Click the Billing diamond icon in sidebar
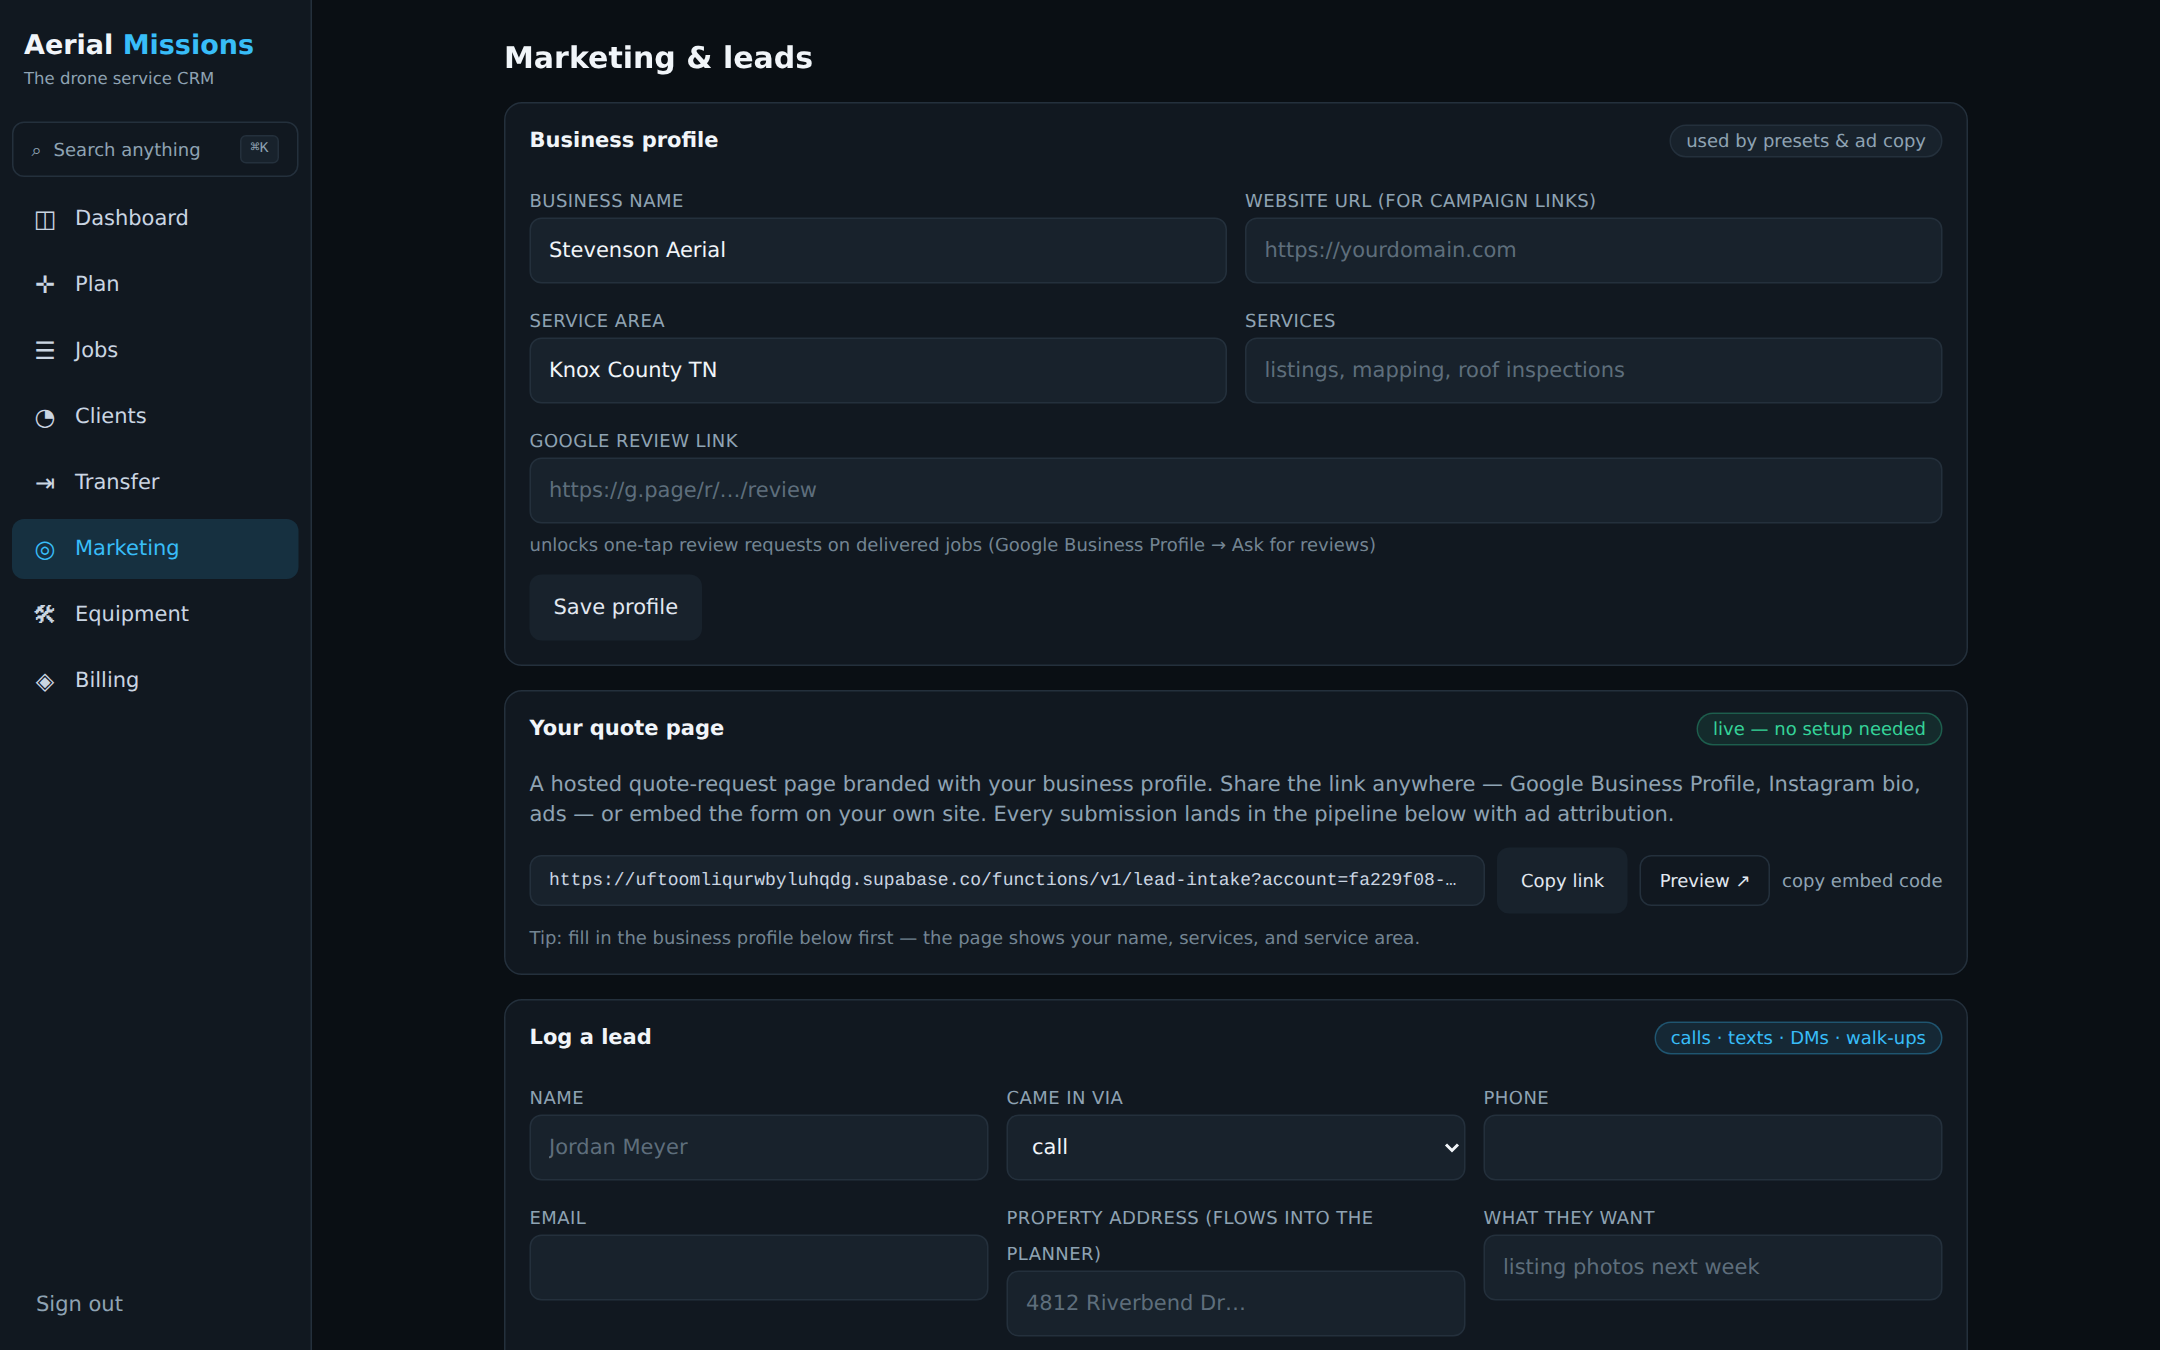Screen dimensions: 2160x1350 pos(45,681)
